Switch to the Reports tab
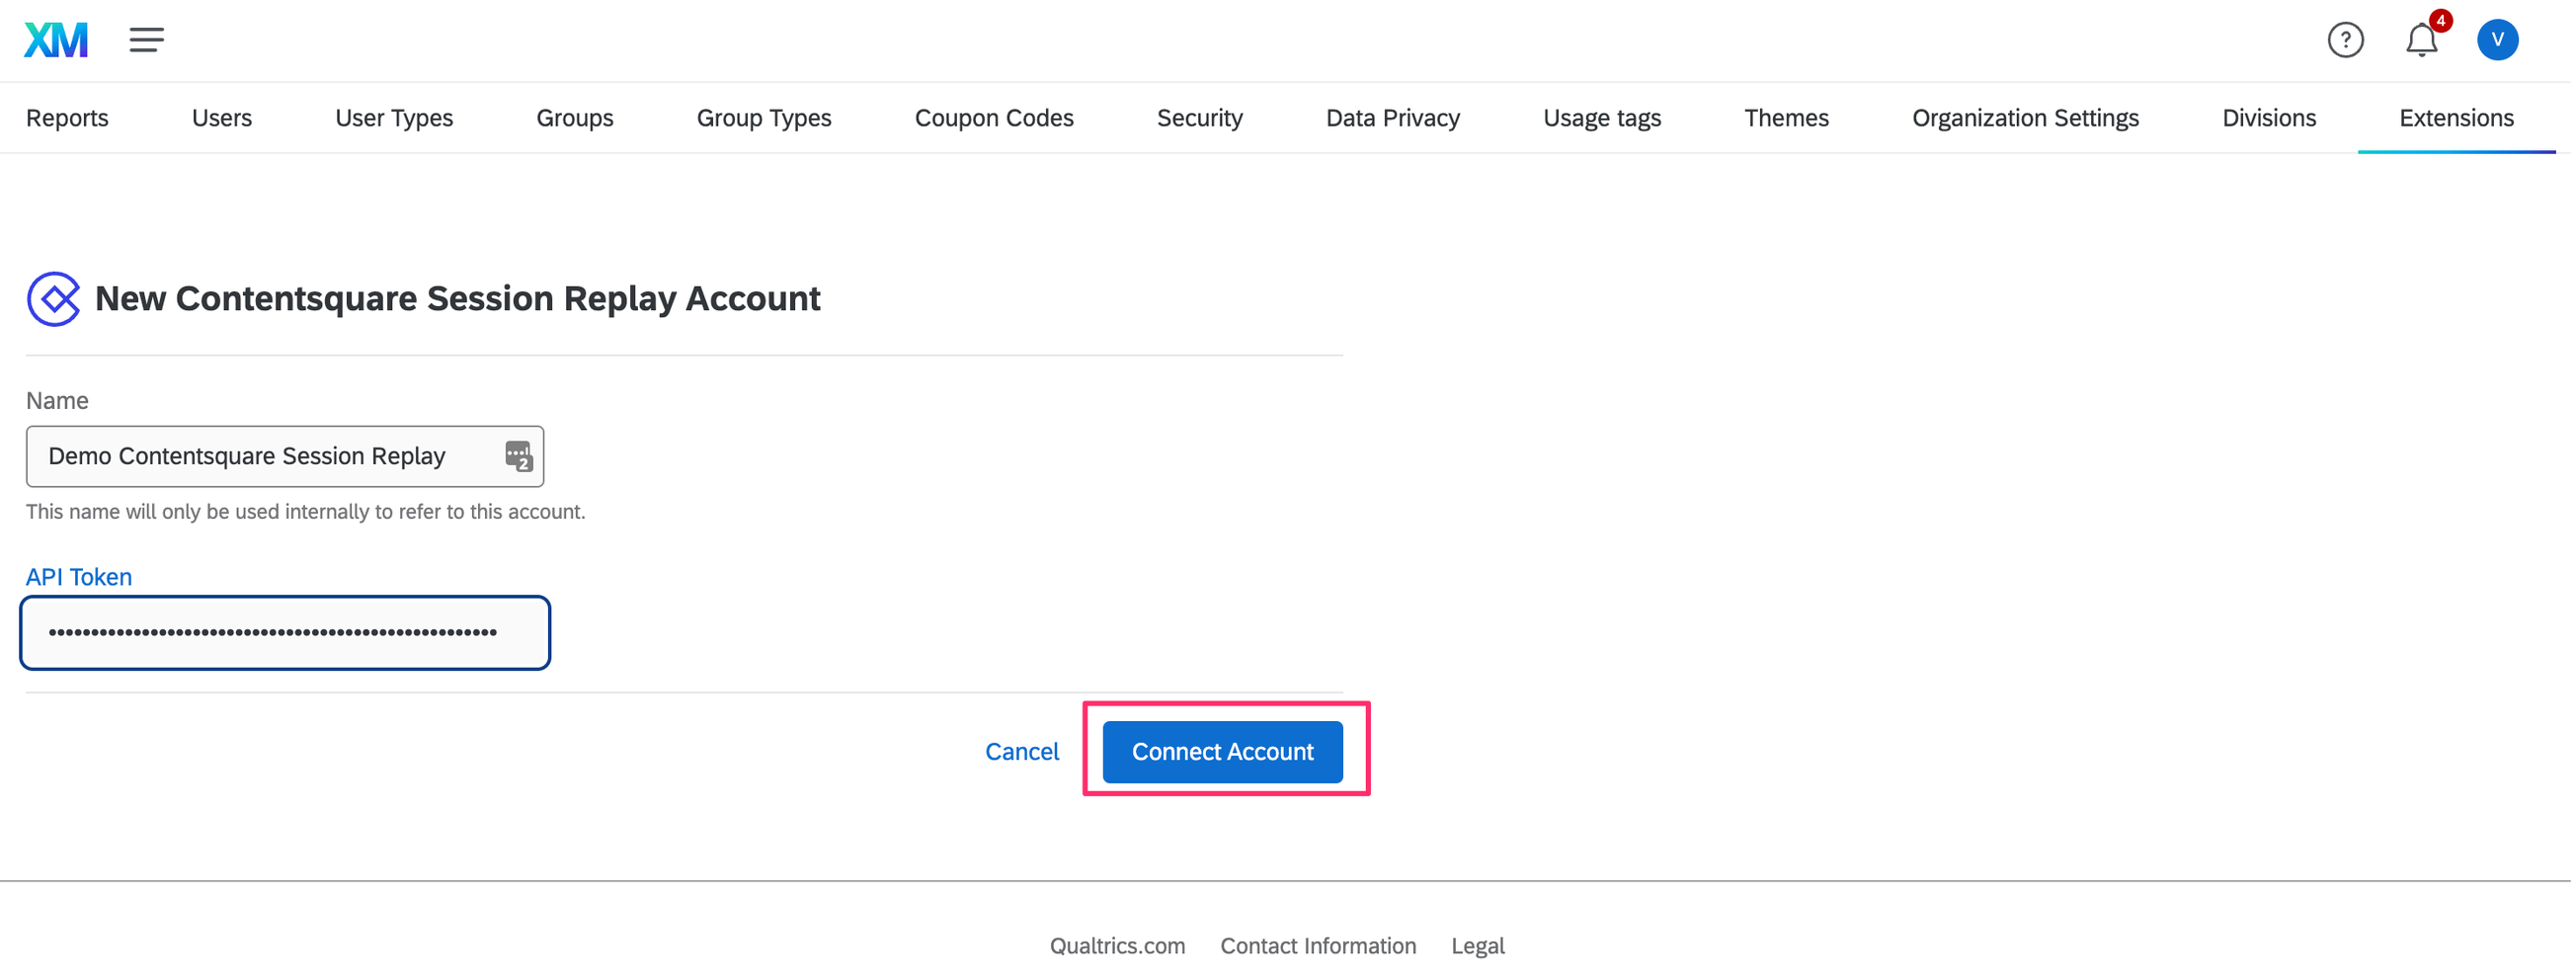The image size is (2576, 977). pos(67,118)
